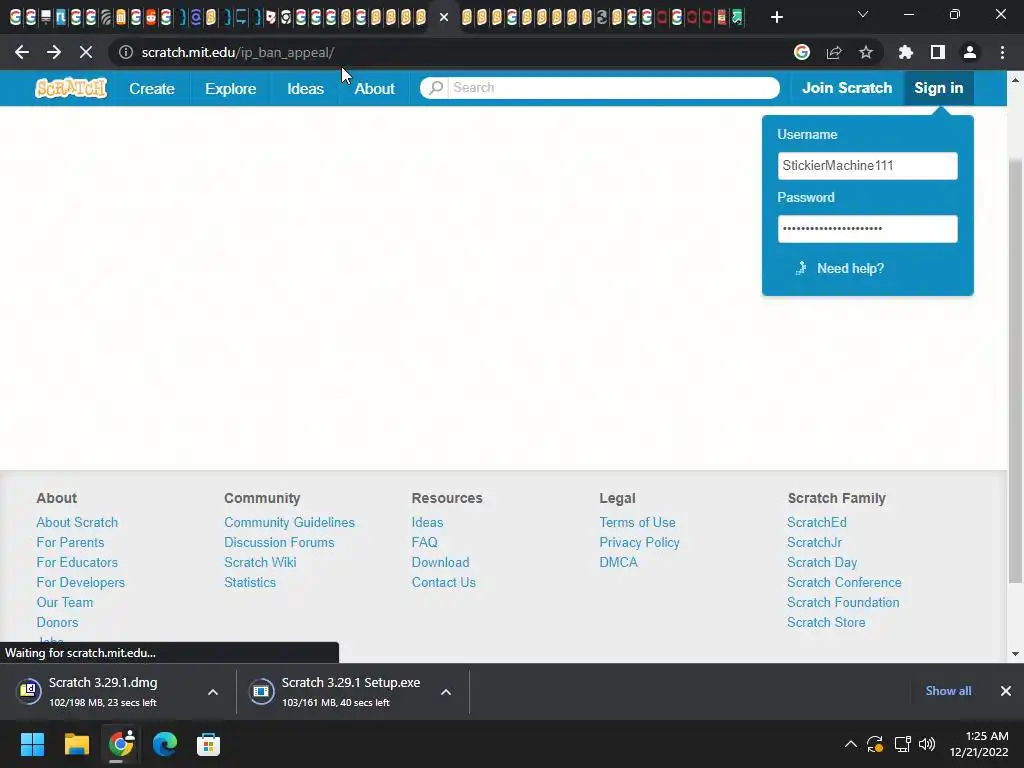This screenshot has width=1024, height=768.
Task: Close the downloads bar
Action: pos(1006,691)
